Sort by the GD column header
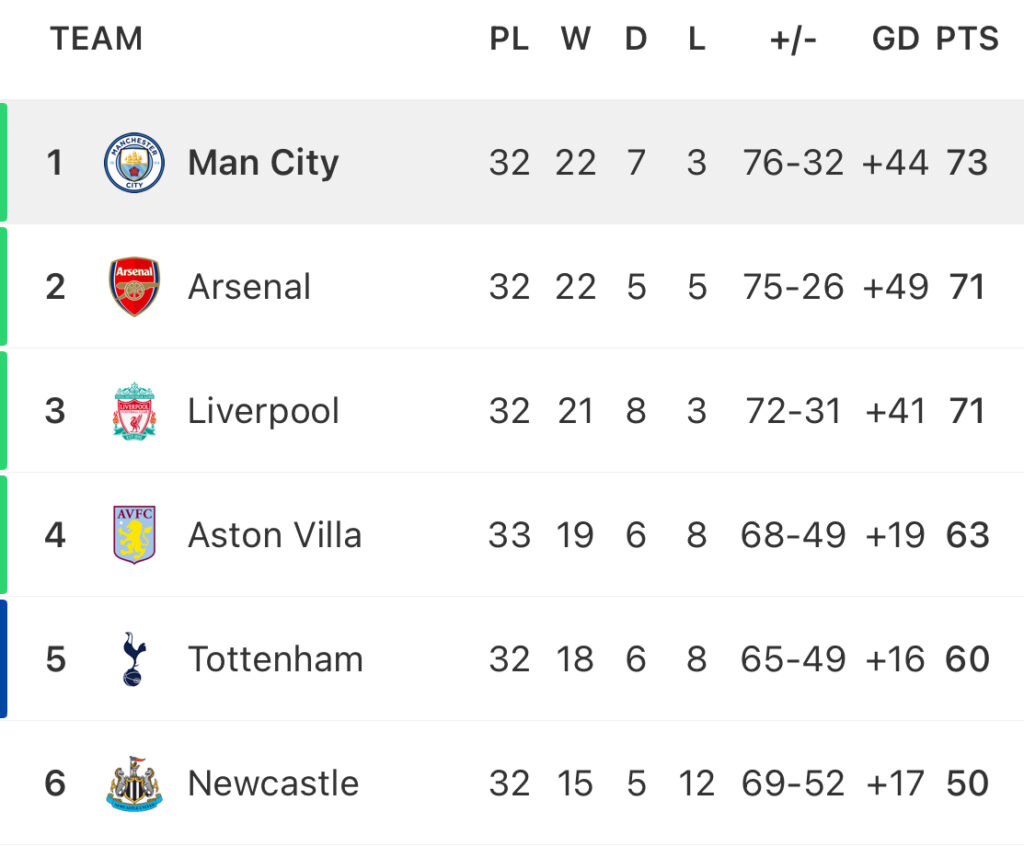Screen dimensions: 1024x846 coord(895,39)
